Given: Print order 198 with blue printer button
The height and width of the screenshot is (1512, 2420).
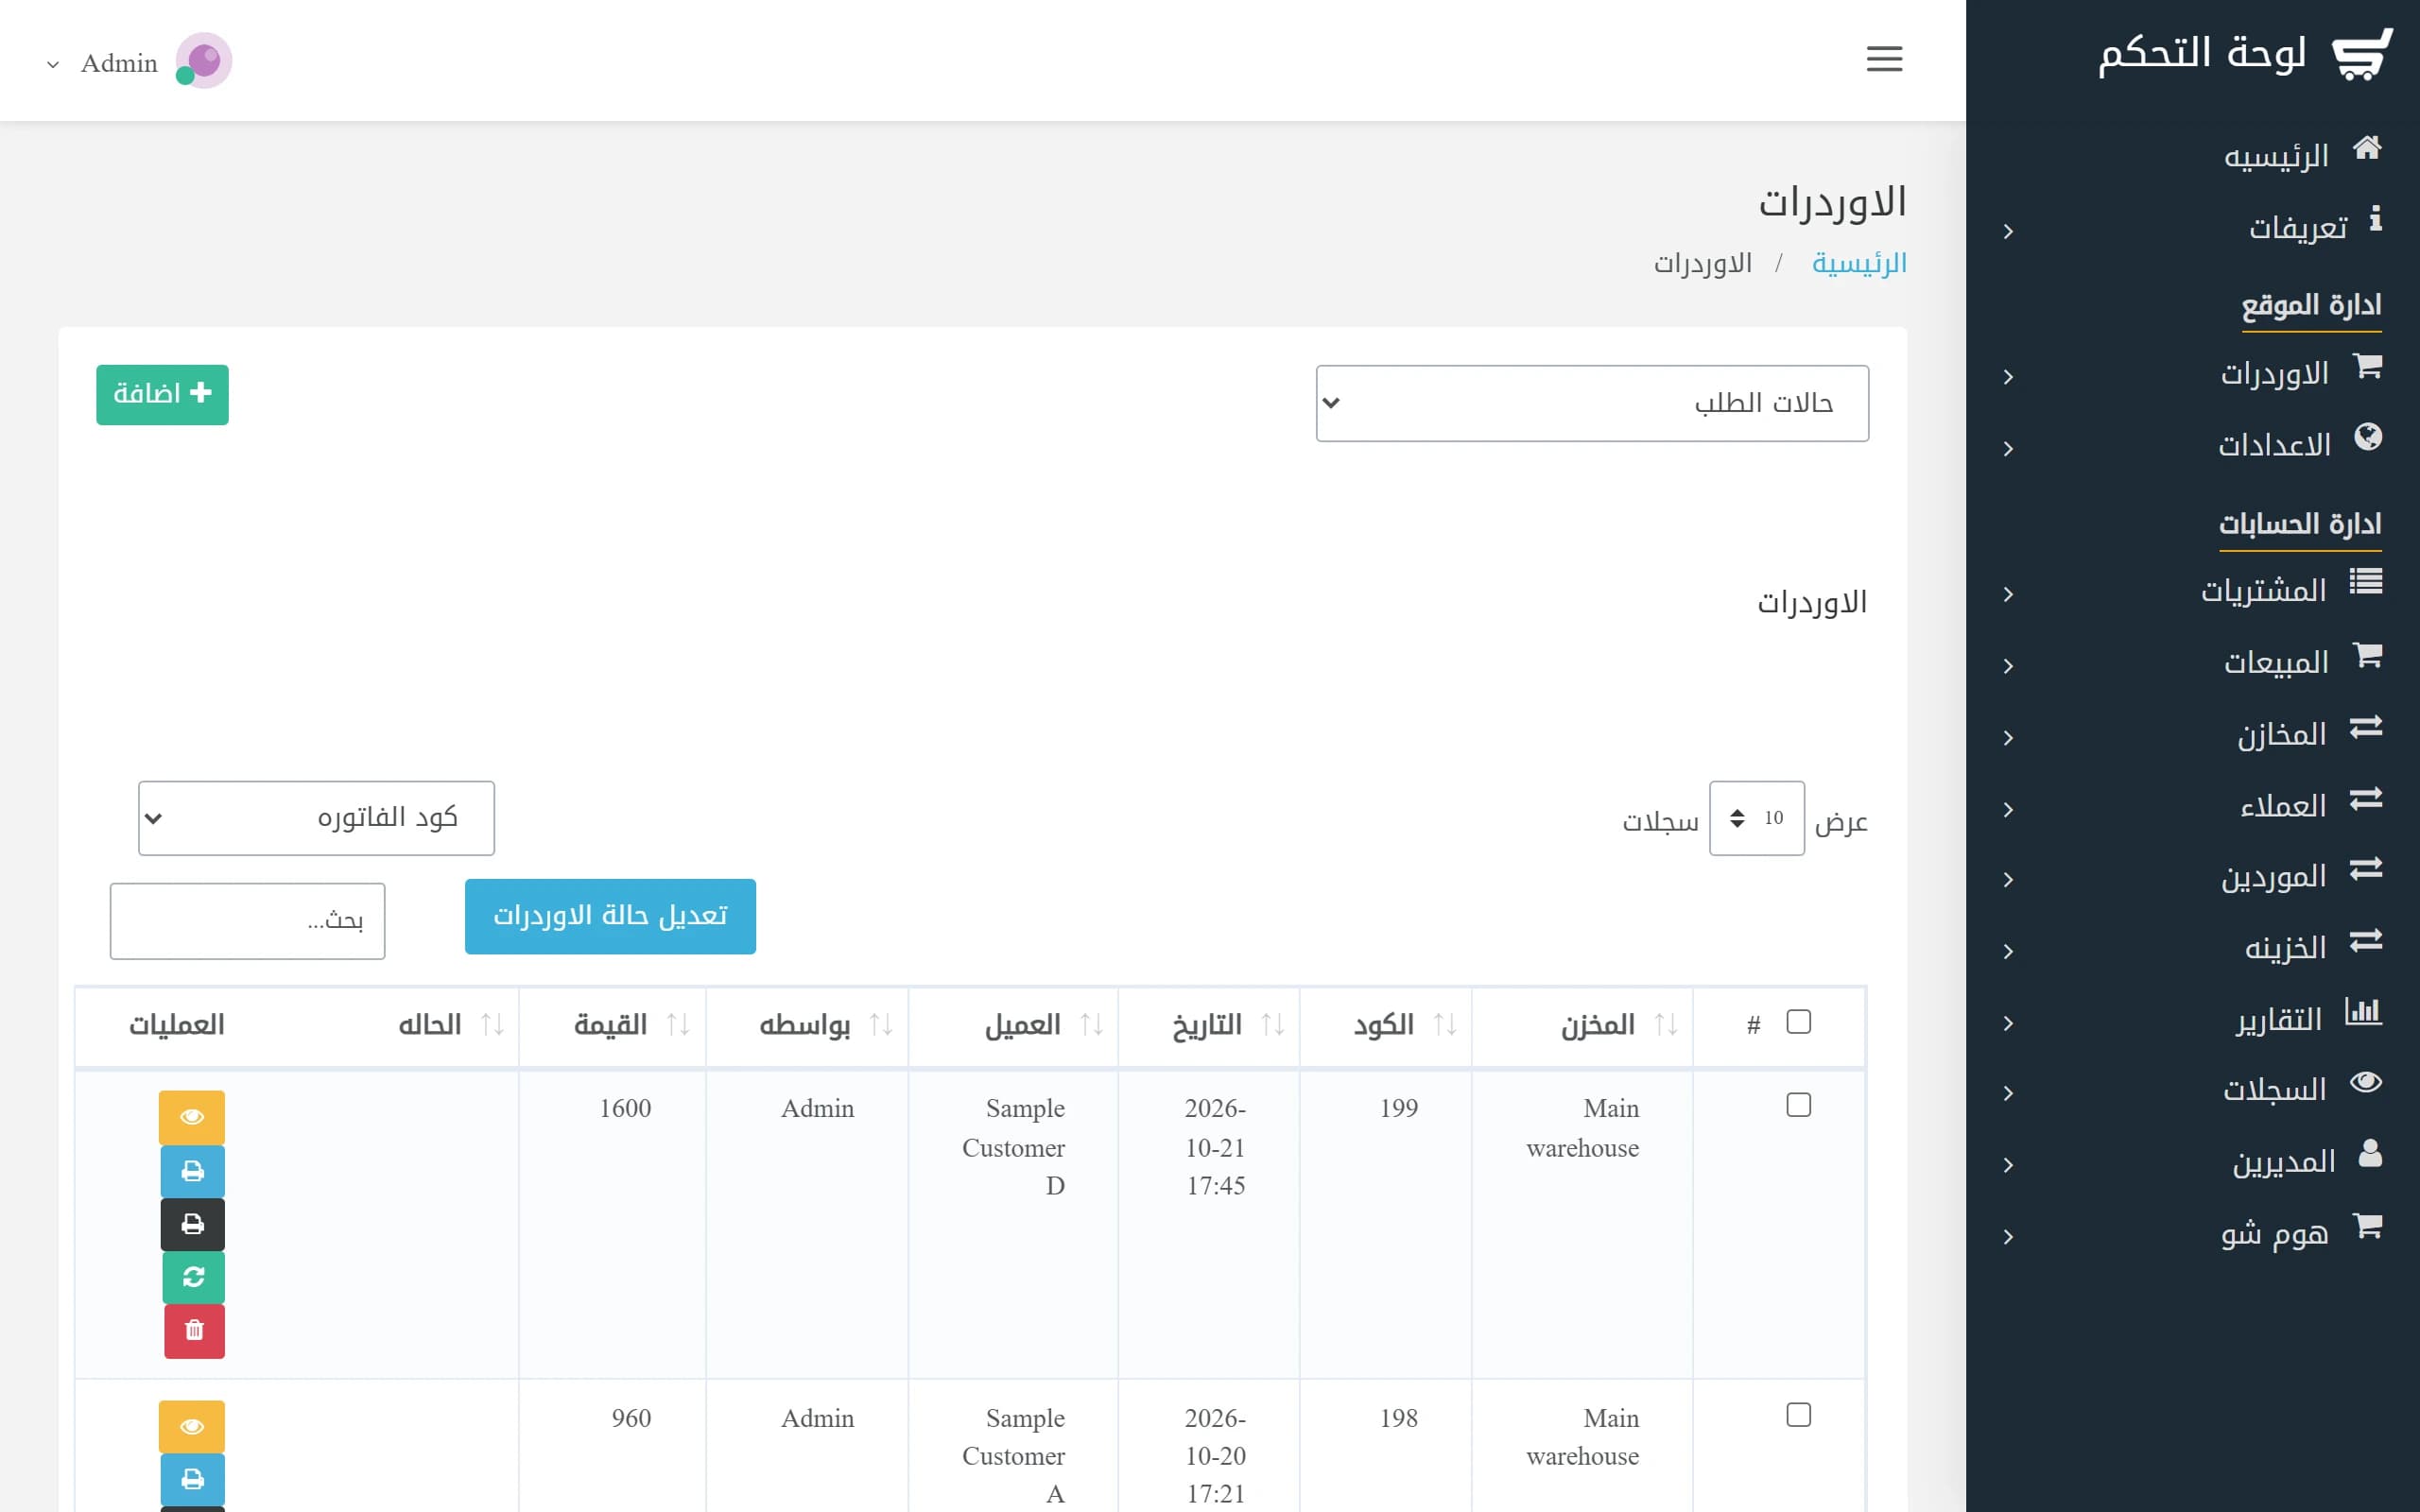Looking at the screenshot, I should click(x=192, y=1479).
